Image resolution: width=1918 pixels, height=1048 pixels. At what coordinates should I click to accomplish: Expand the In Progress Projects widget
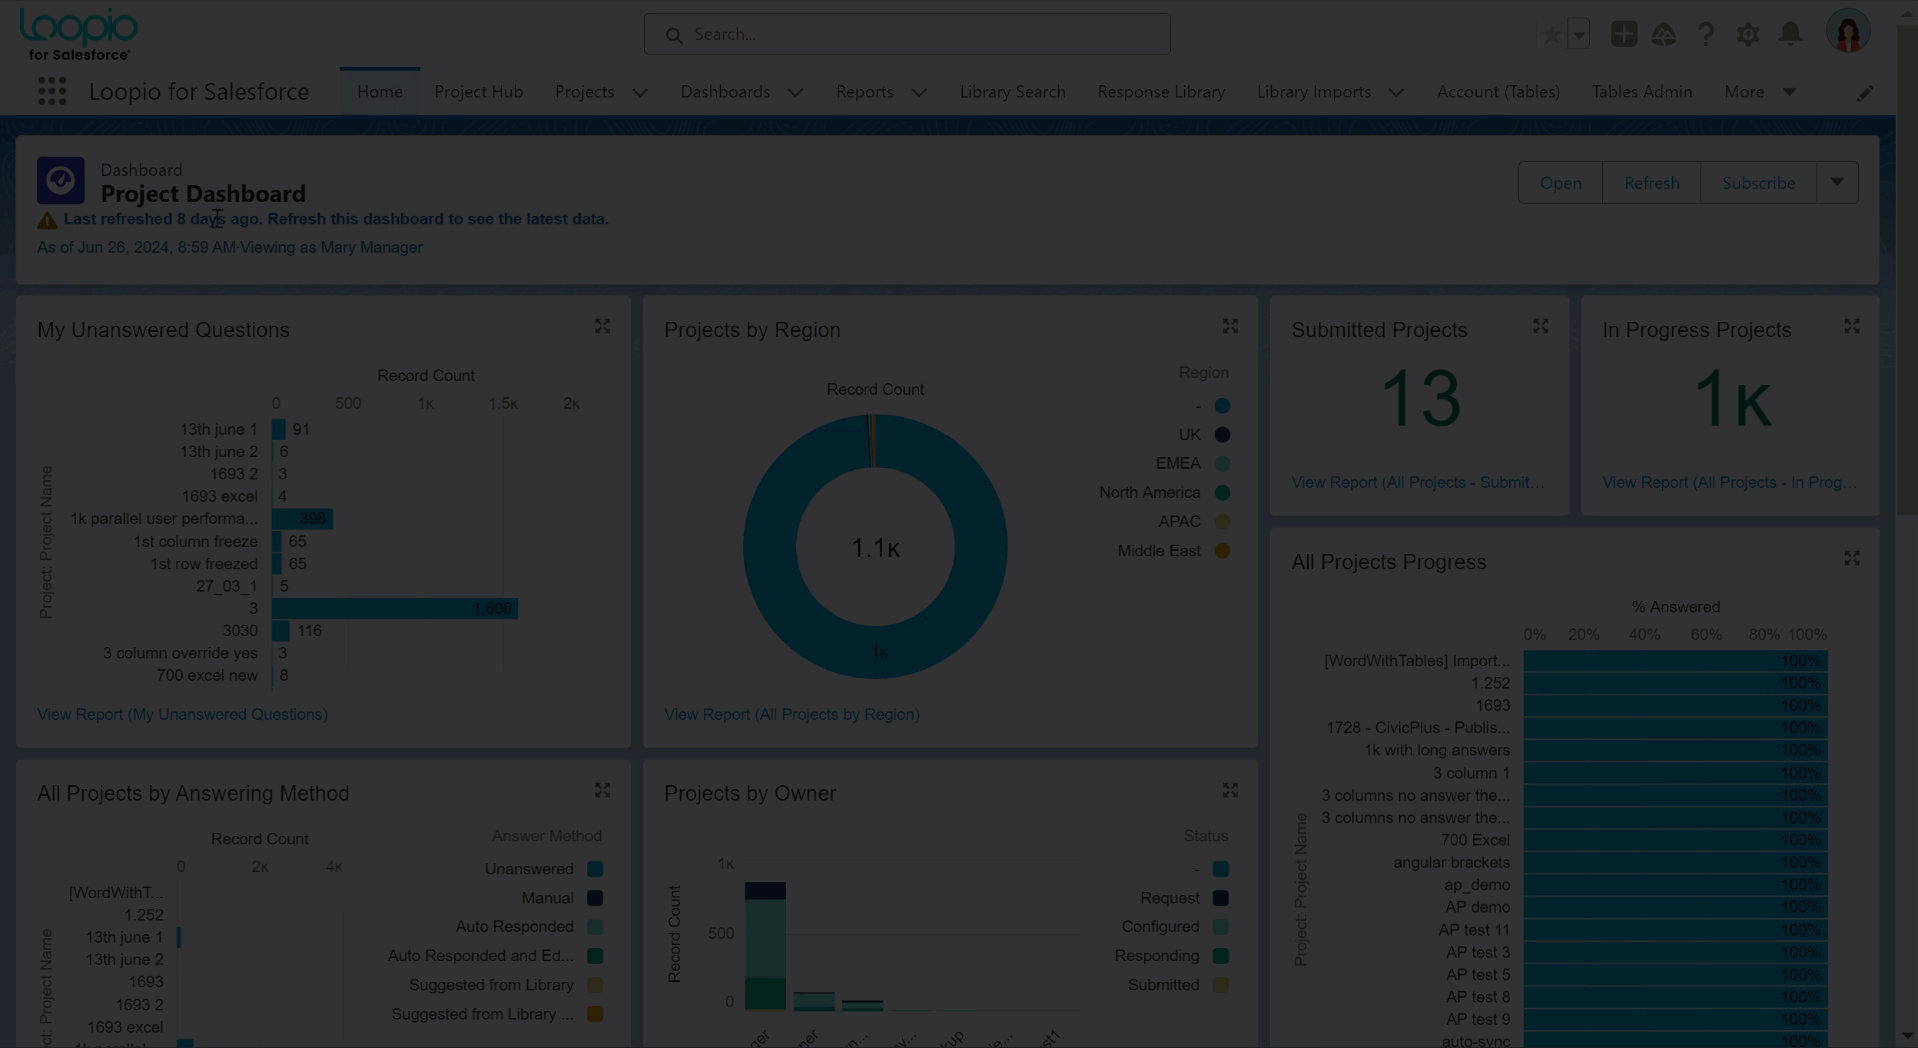pyautogui.click(x=1852, y=327)
